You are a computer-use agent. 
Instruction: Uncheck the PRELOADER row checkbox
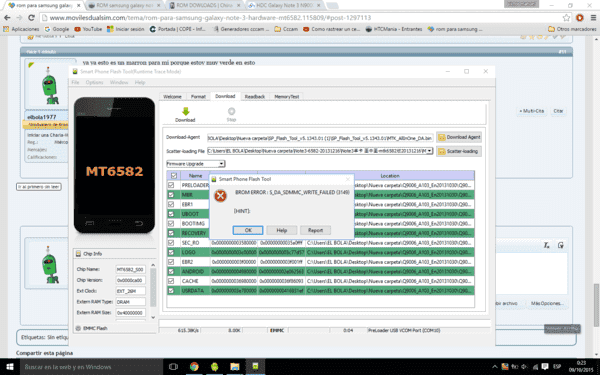(x=171, y=185)
